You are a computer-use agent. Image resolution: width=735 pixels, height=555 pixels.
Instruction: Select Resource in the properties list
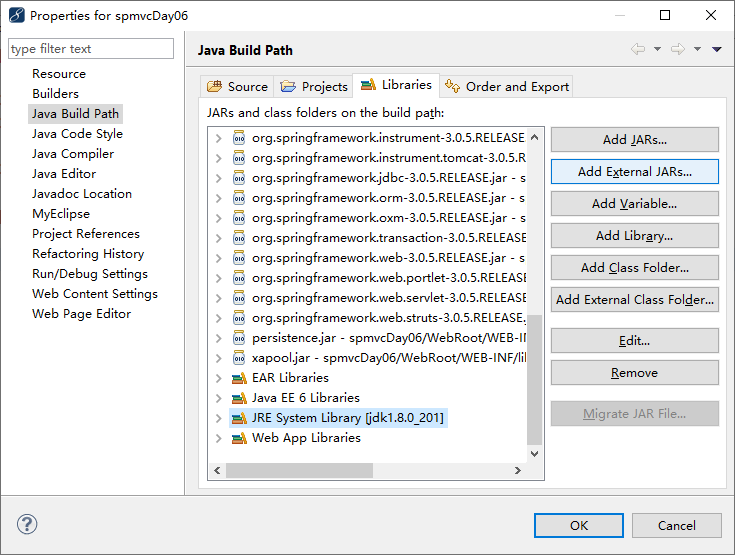[59, 74]
